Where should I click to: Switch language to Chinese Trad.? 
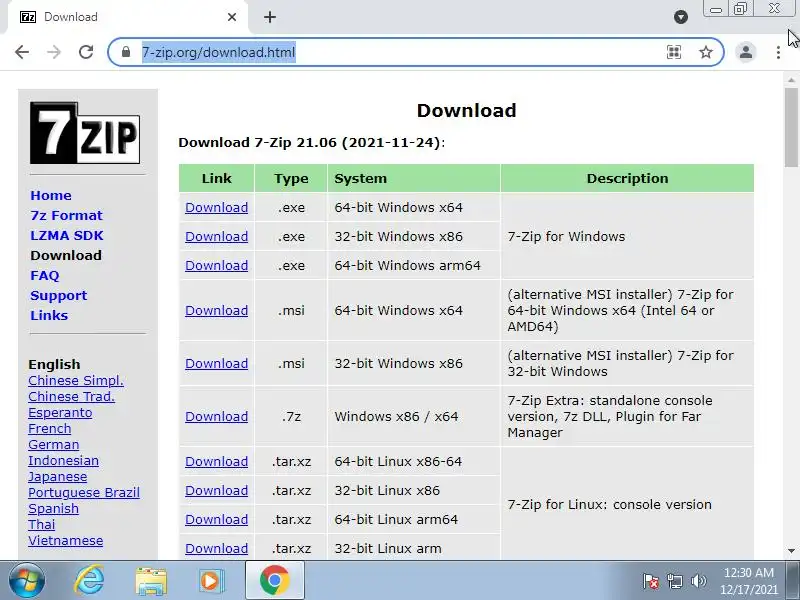click(71, 396)
